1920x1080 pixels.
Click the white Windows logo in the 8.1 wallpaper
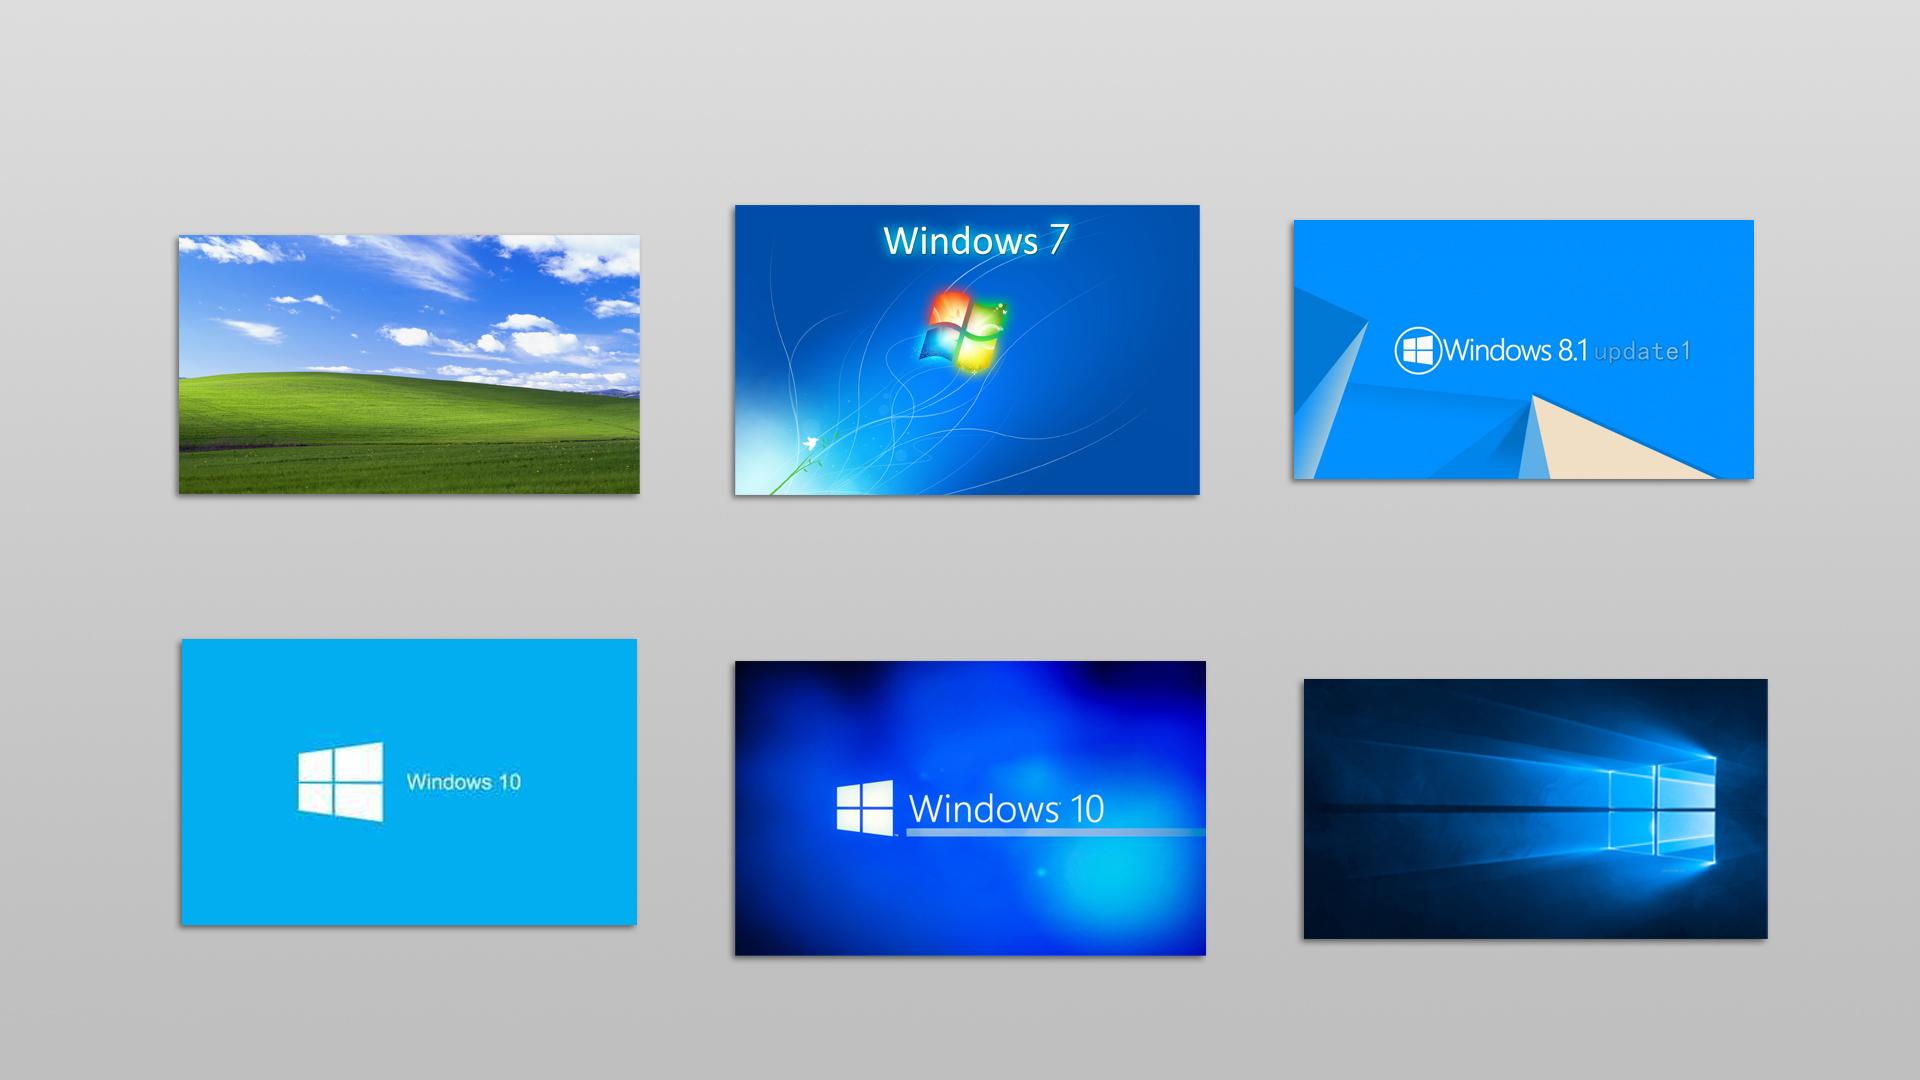[x=1418, y=350]
